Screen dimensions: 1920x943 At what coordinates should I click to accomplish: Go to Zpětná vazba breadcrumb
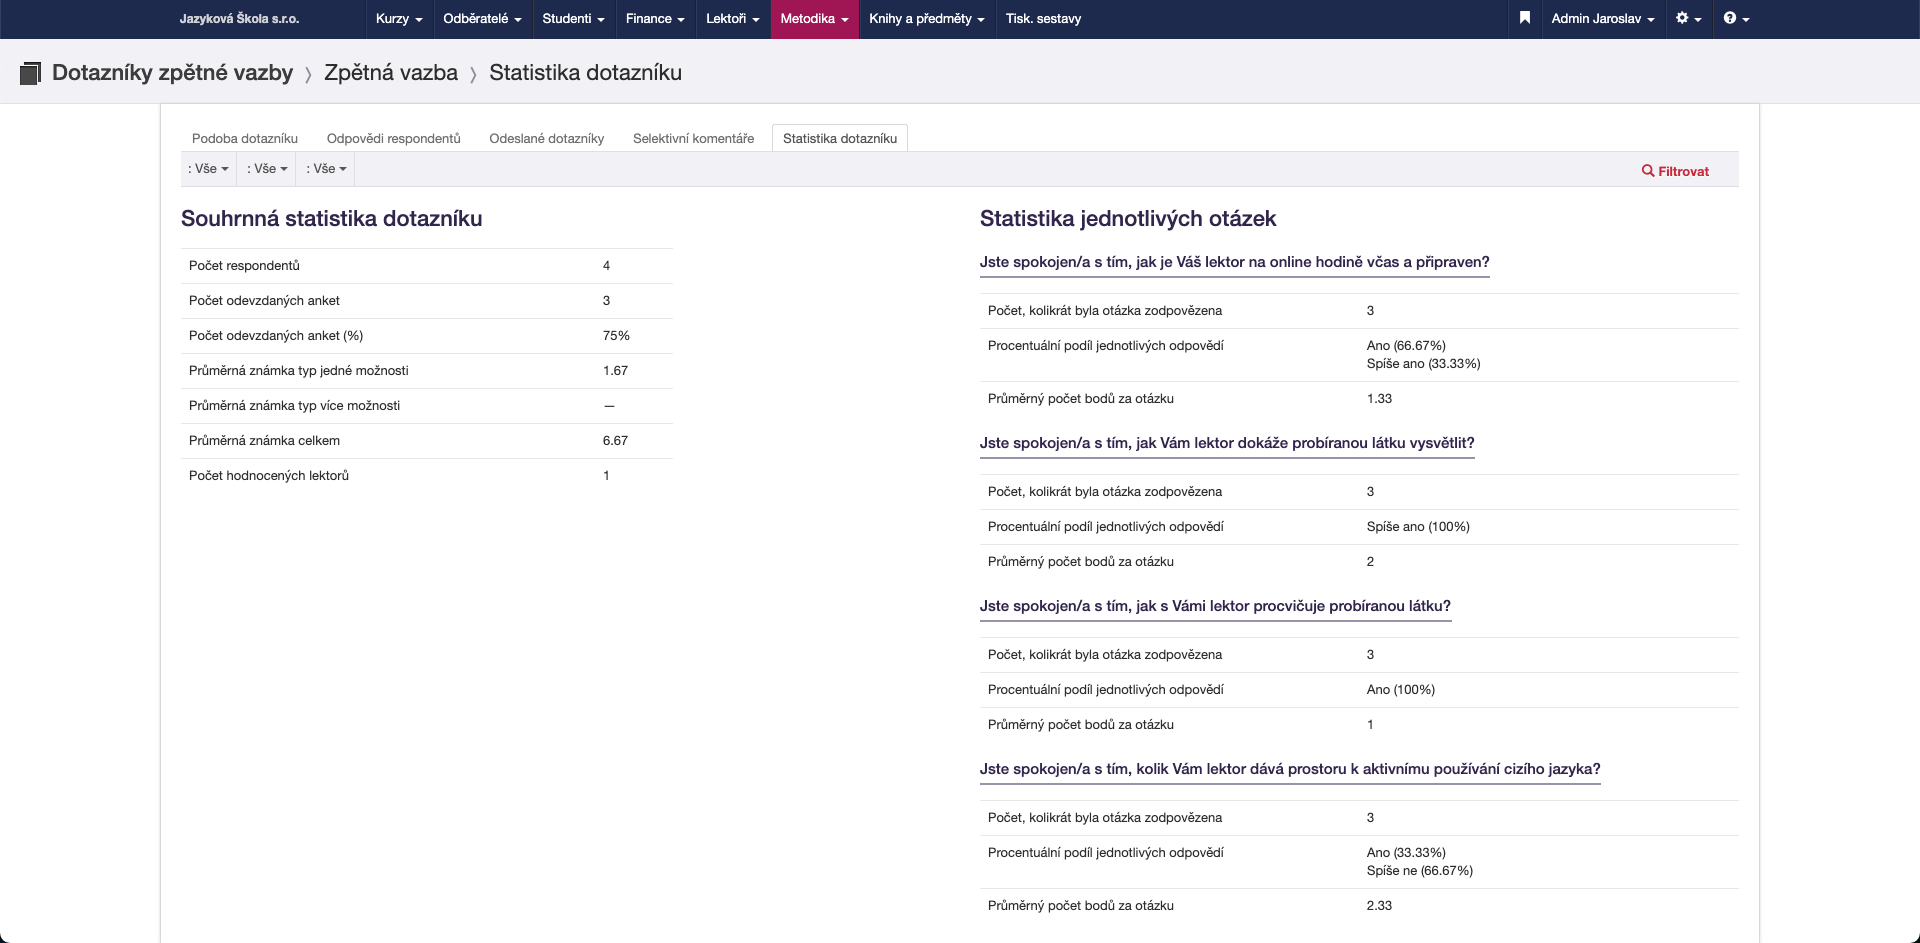[391, 73]
